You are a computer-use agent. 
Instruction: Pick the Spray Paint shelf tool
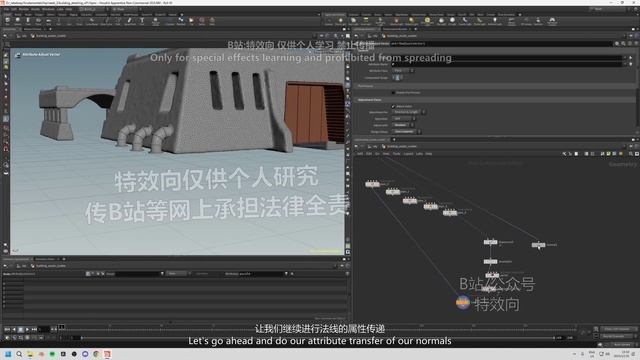(130, 21)
